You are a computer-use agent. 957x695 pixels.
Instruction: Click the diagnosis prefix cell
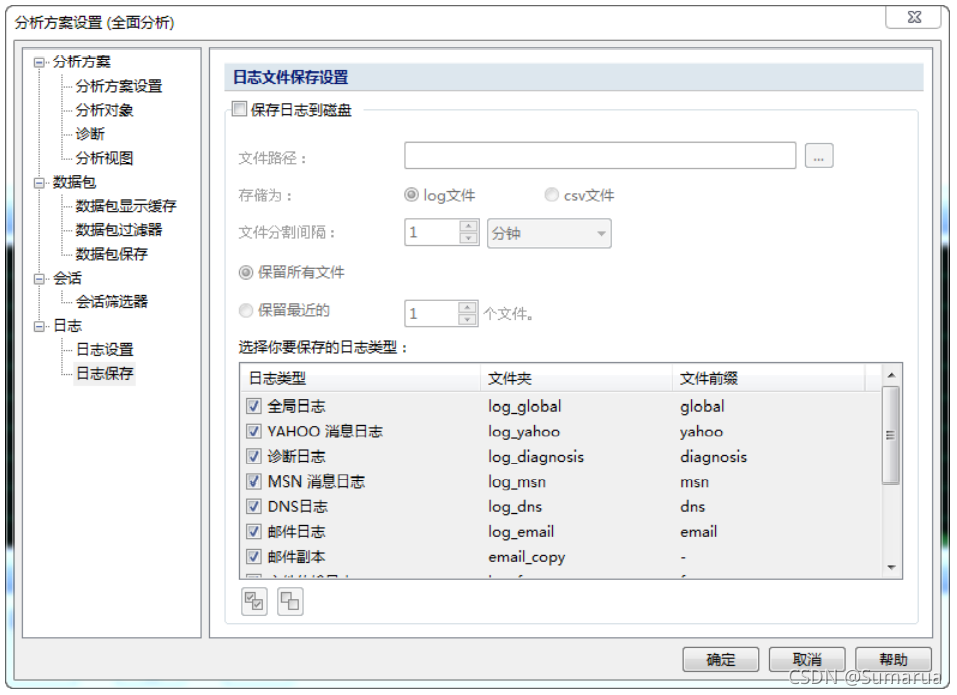tap(713, 456)
